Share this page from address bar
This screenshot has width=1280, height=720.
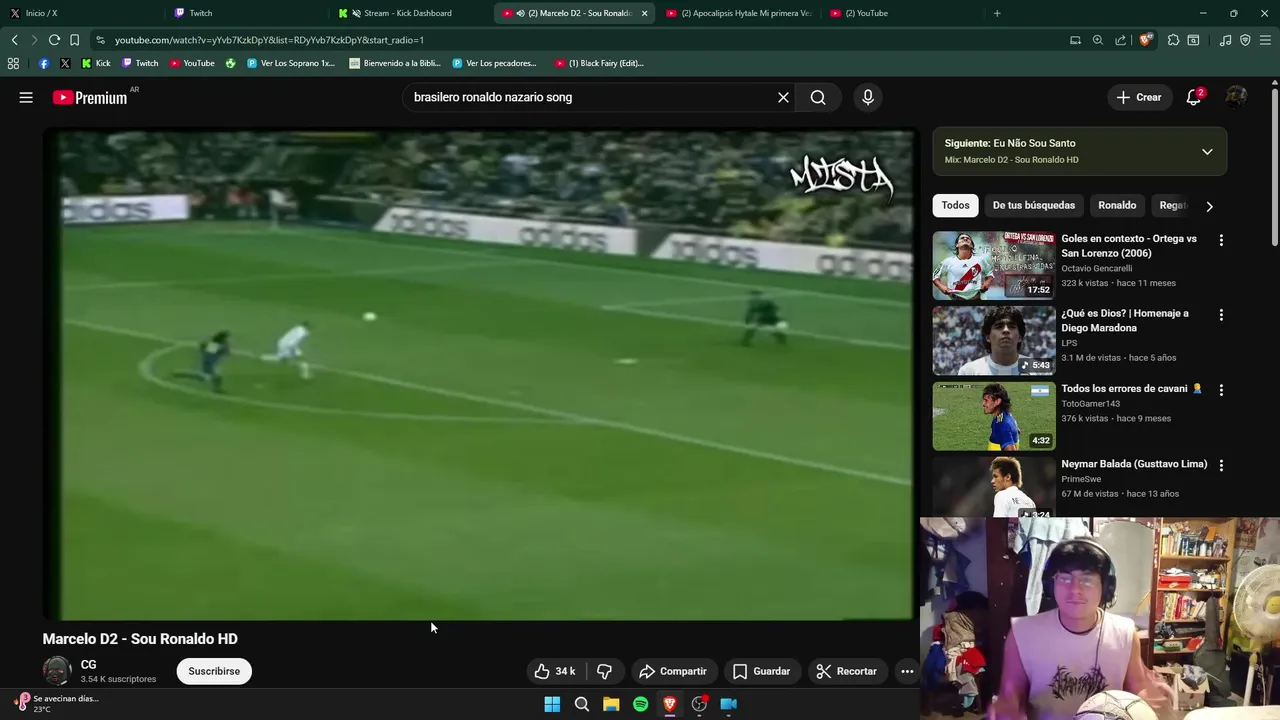[x=1121, y=40]
